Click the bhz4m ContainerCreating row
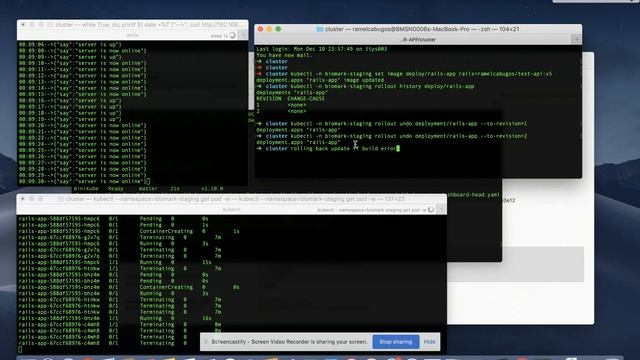The image size is (640, 360). pyautogui.click(x=129, y=287)
